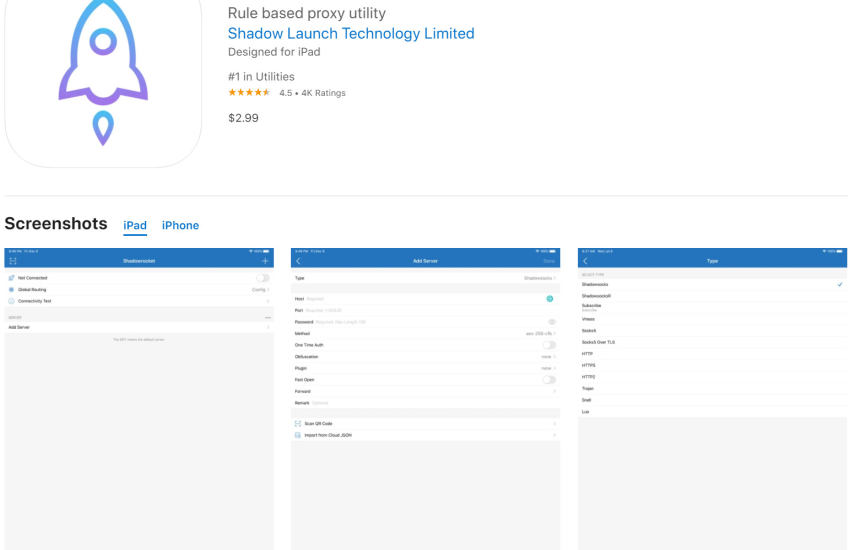Select Socks5 type

(712, 331)
